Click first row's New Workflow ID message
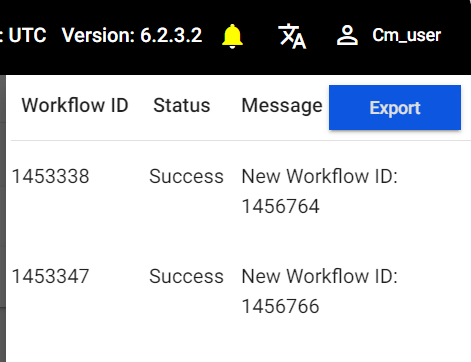 319,191
